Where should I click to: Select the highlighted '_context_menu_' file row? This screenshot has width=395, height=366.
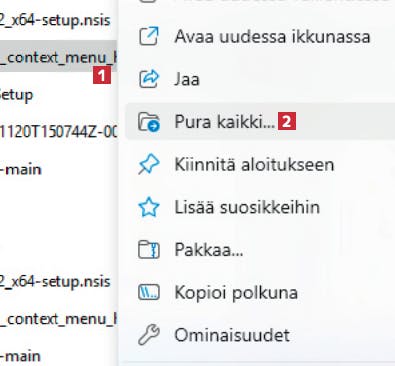(58, 57)
